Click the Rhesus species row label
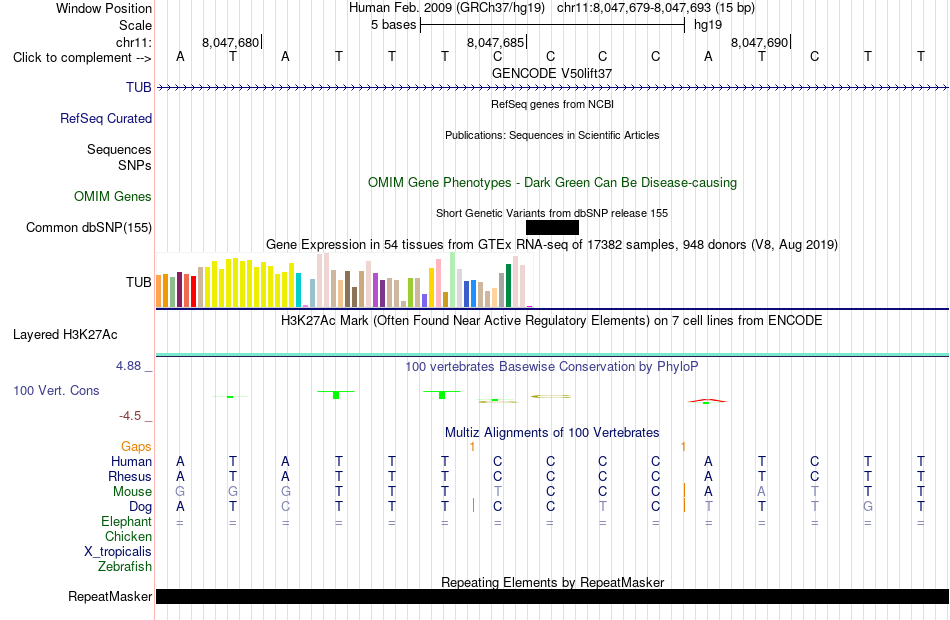This screenshot has height=620, width=950. (x=130, y=477)
